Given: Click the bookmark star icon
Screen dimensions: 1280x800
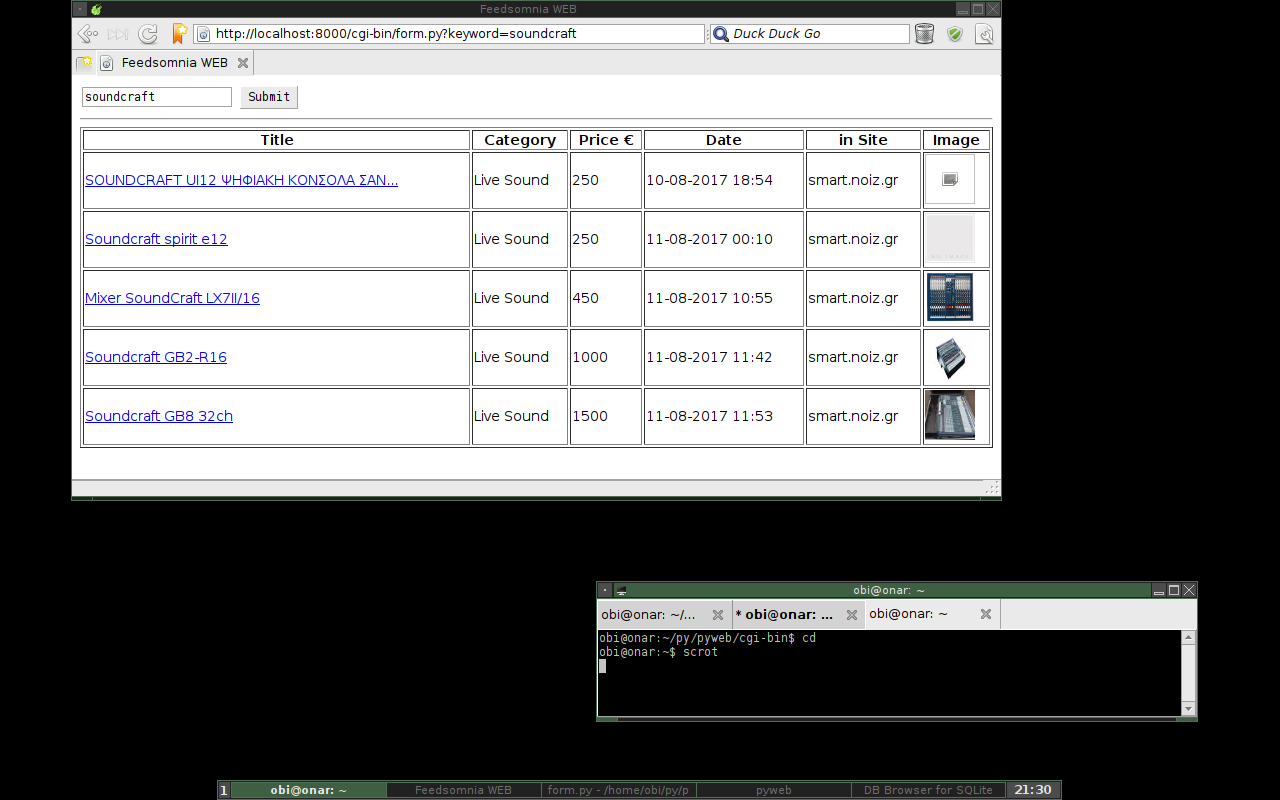Looking at the screenshot, I should point(179,34).
